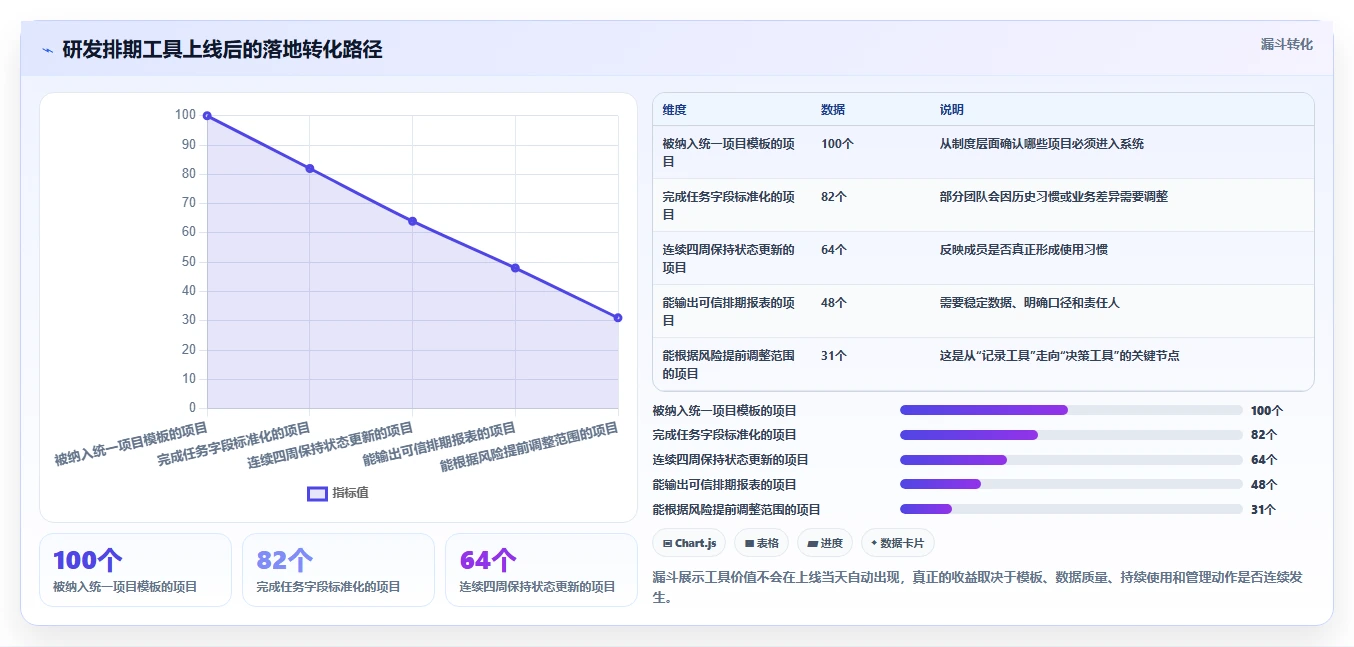
Task: Click the summary paragraph starting 漏斗展示工具价值
Action: [x=977, y=587]
